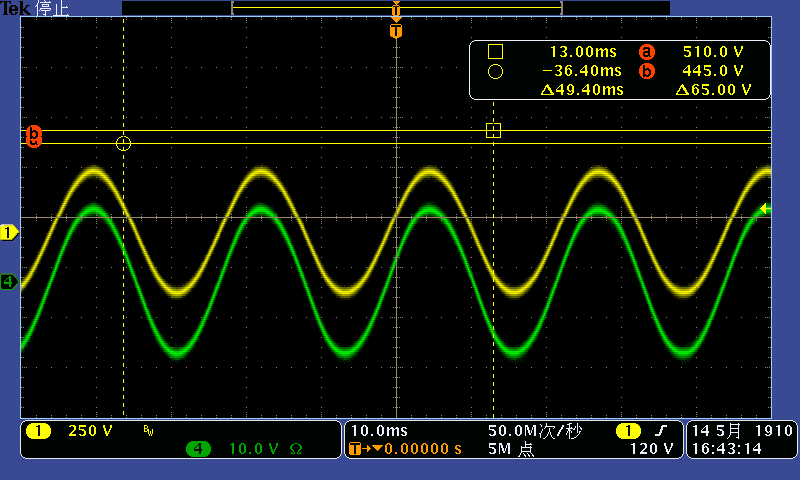Click the '445.0 V' cursor b voltage readout
The width and height of the screenshot is (800, 480).
[713, 70]
